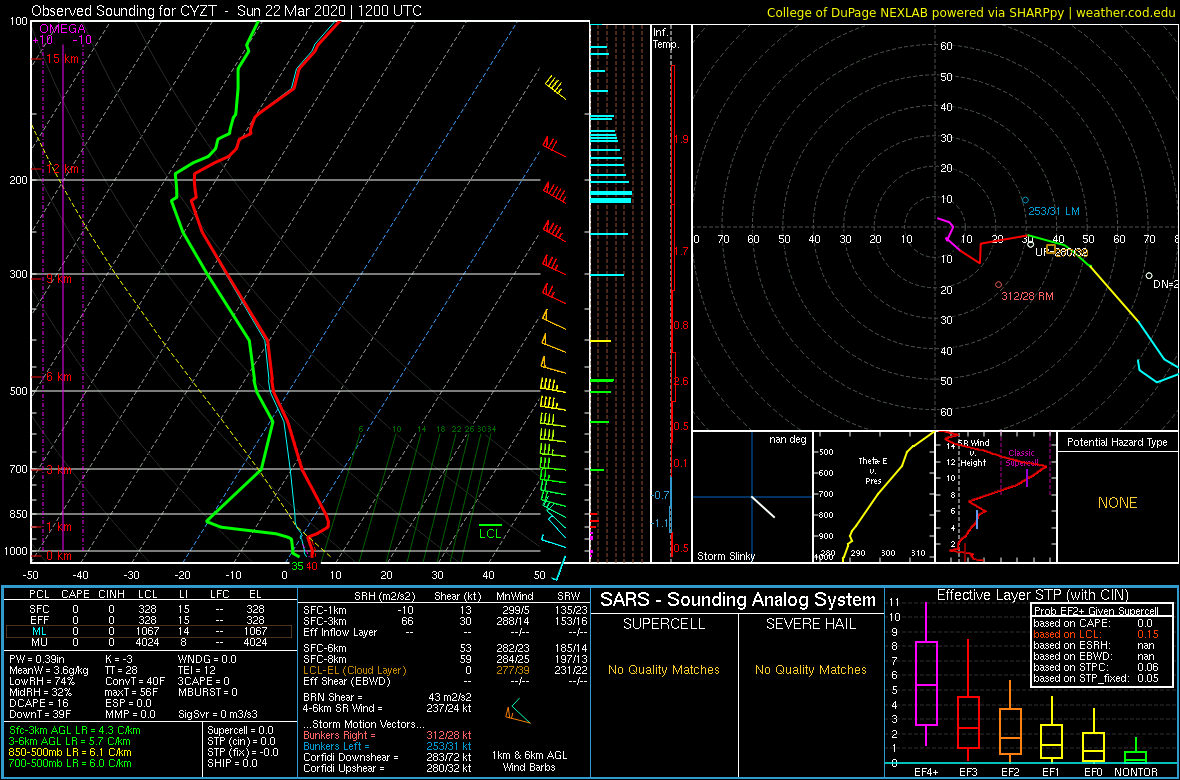
Task: Click the based on STPC: 0.06 line
Action: click(1097, 667)
